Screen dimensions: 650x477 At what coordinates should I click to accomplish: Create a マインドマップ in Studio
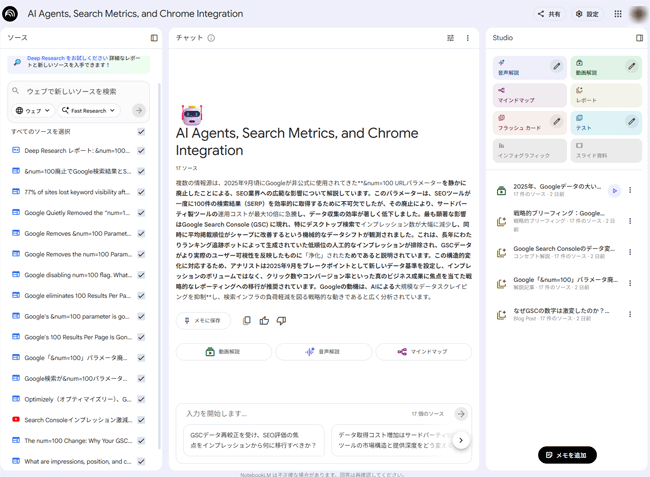pyautogui.click(x=529, y=95)
